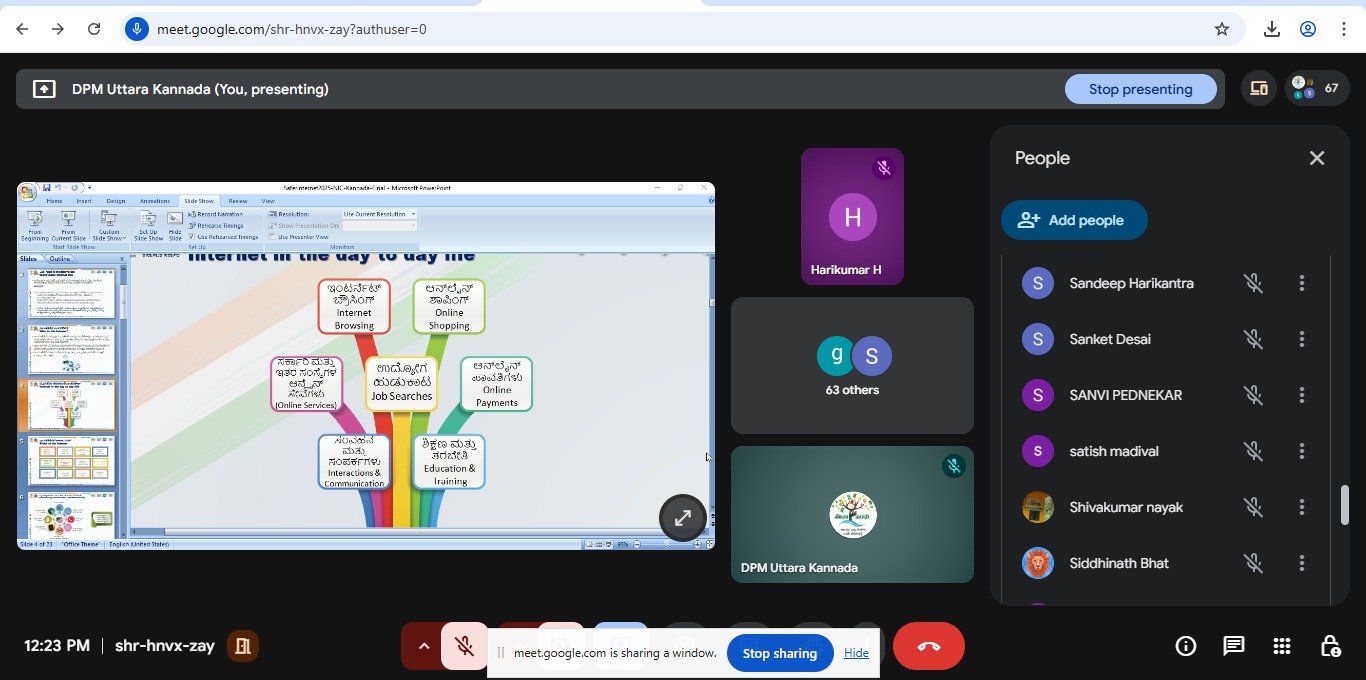Mute Siddhinath Bhat's microphone

[1253, 563]
